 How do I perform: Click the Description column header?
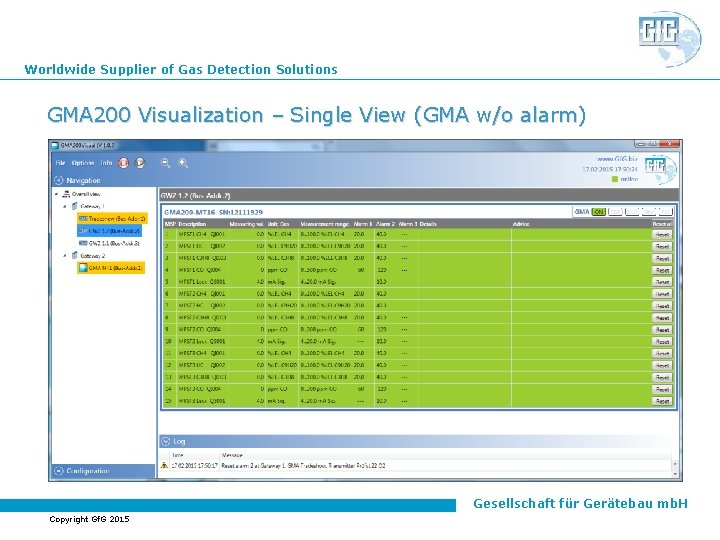coord(192,224)
